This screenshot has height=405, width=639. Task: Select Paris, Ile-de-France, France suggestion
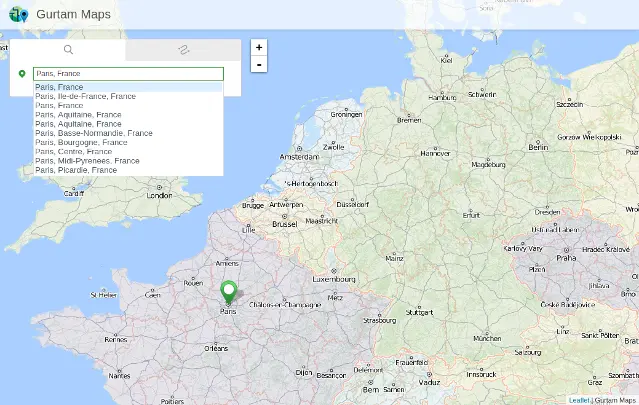(x=128, y=96)
